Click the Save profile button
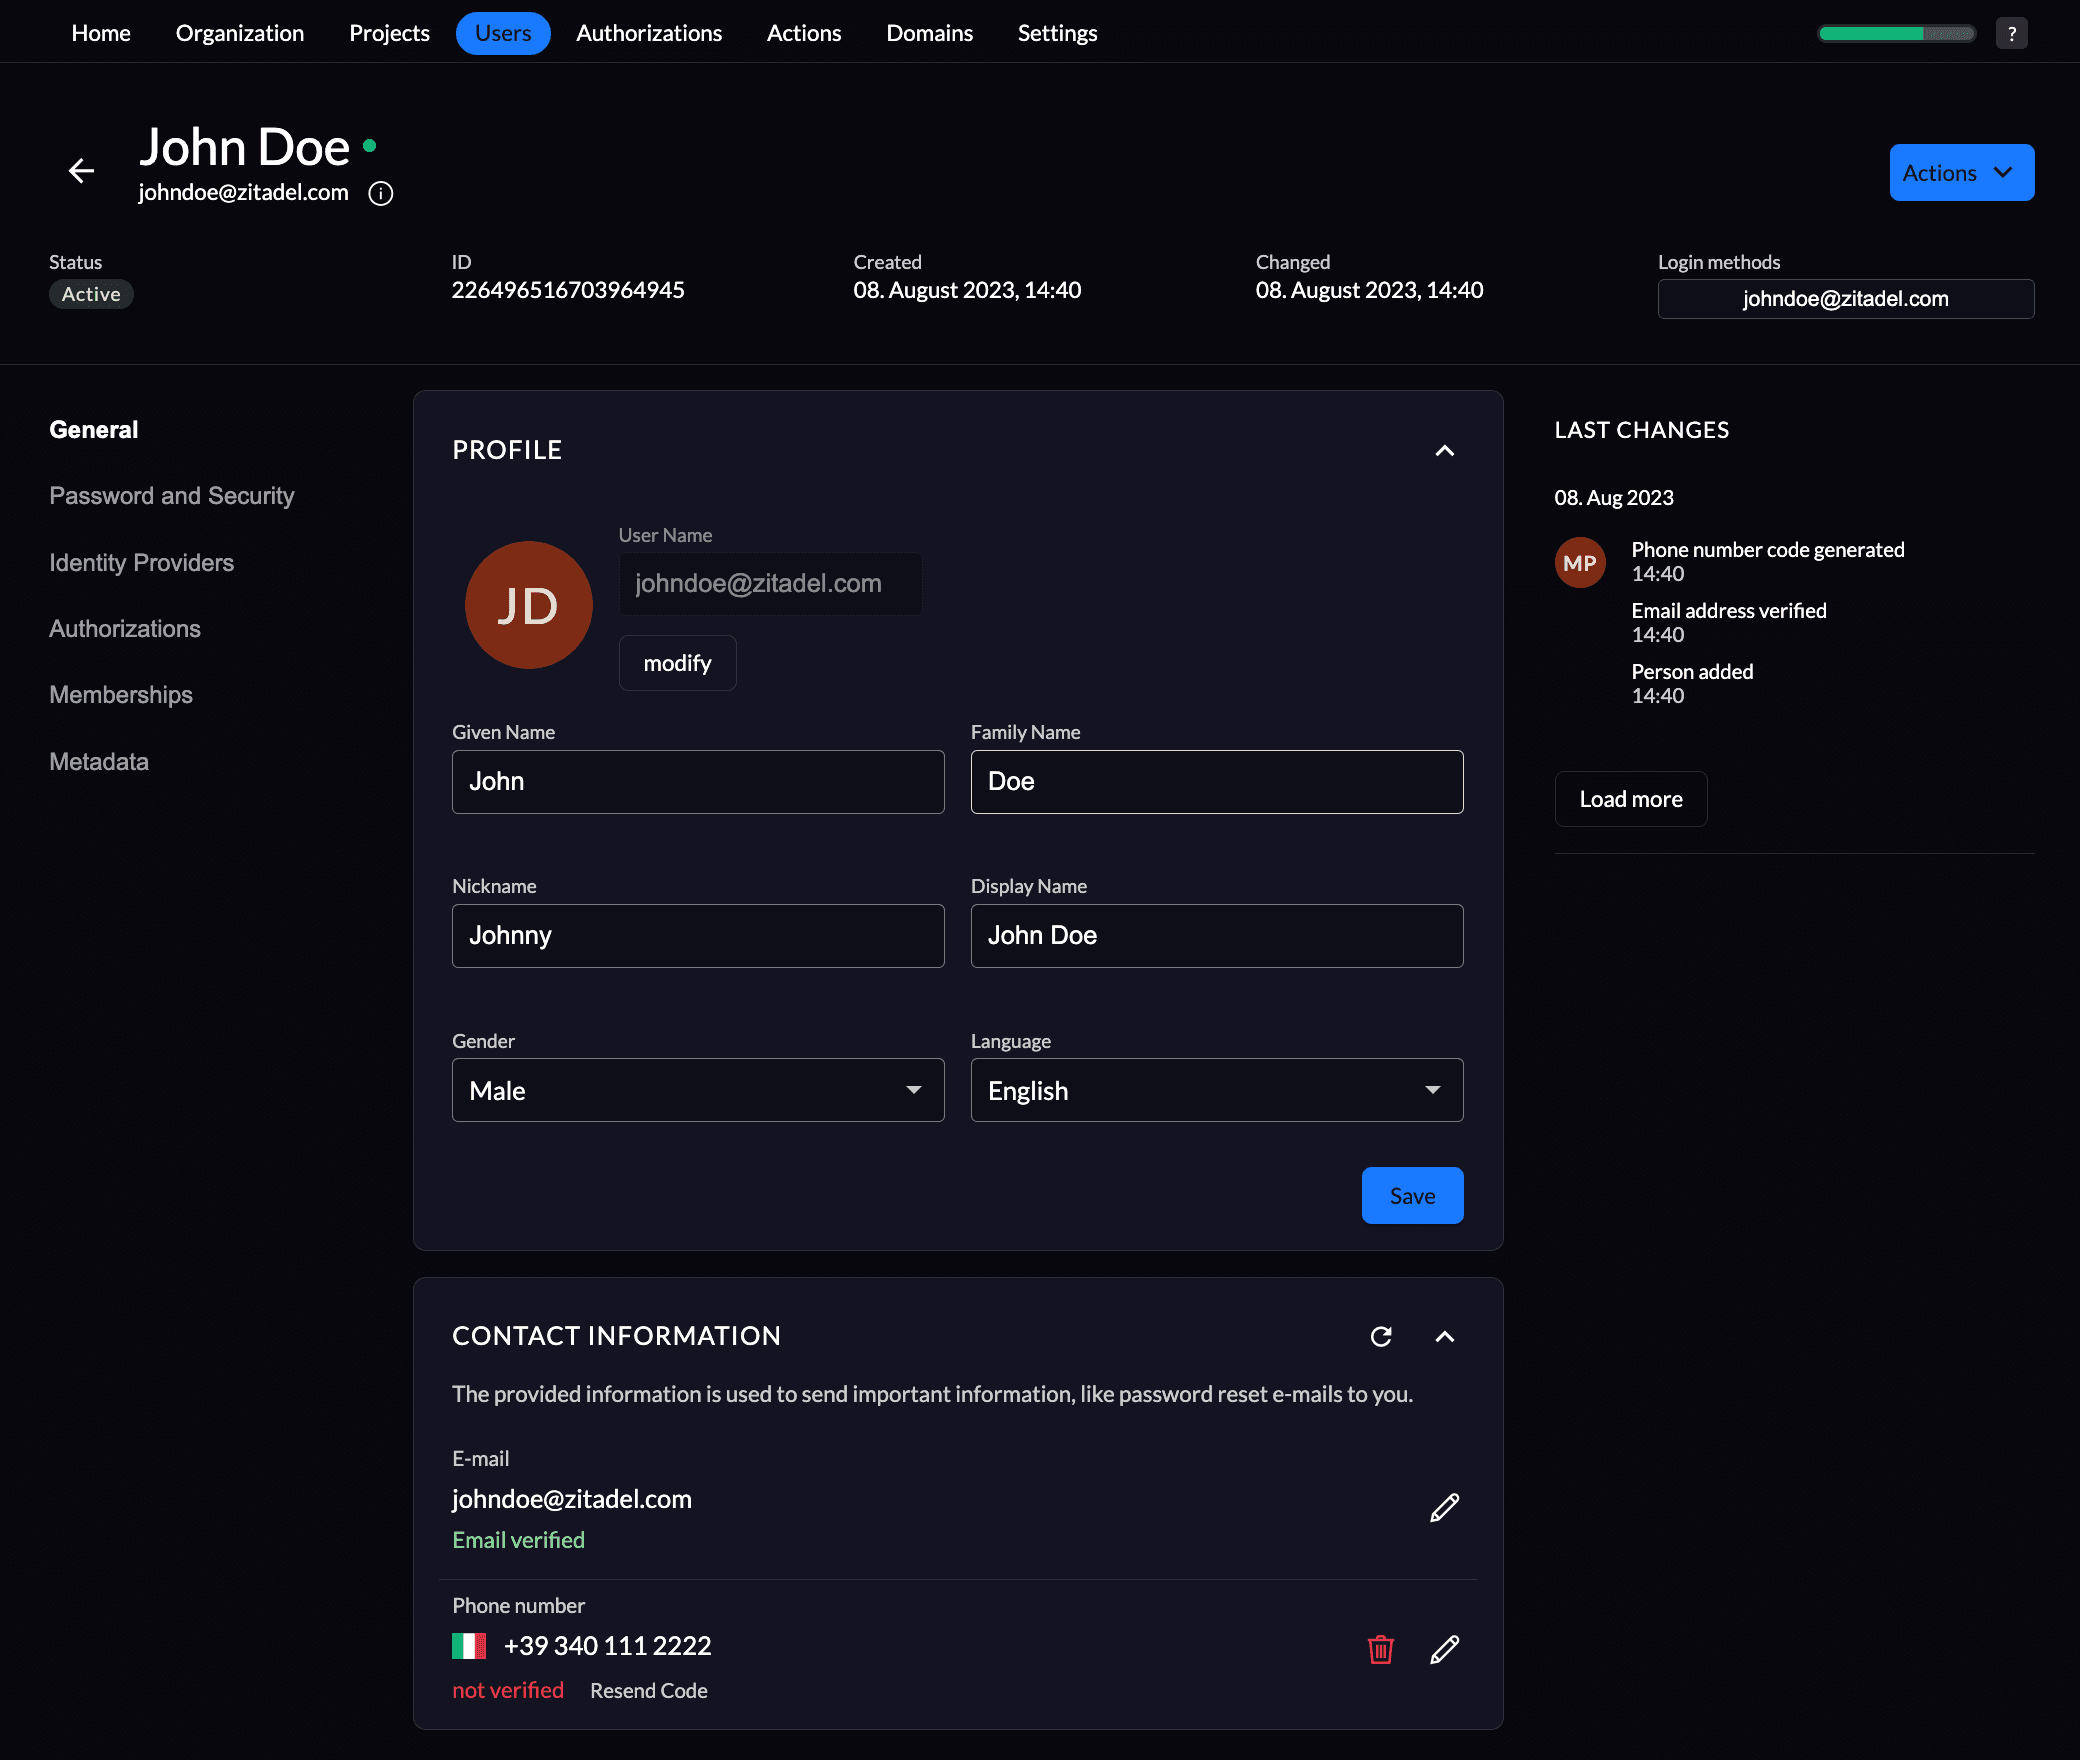 pos(1413,1196)
